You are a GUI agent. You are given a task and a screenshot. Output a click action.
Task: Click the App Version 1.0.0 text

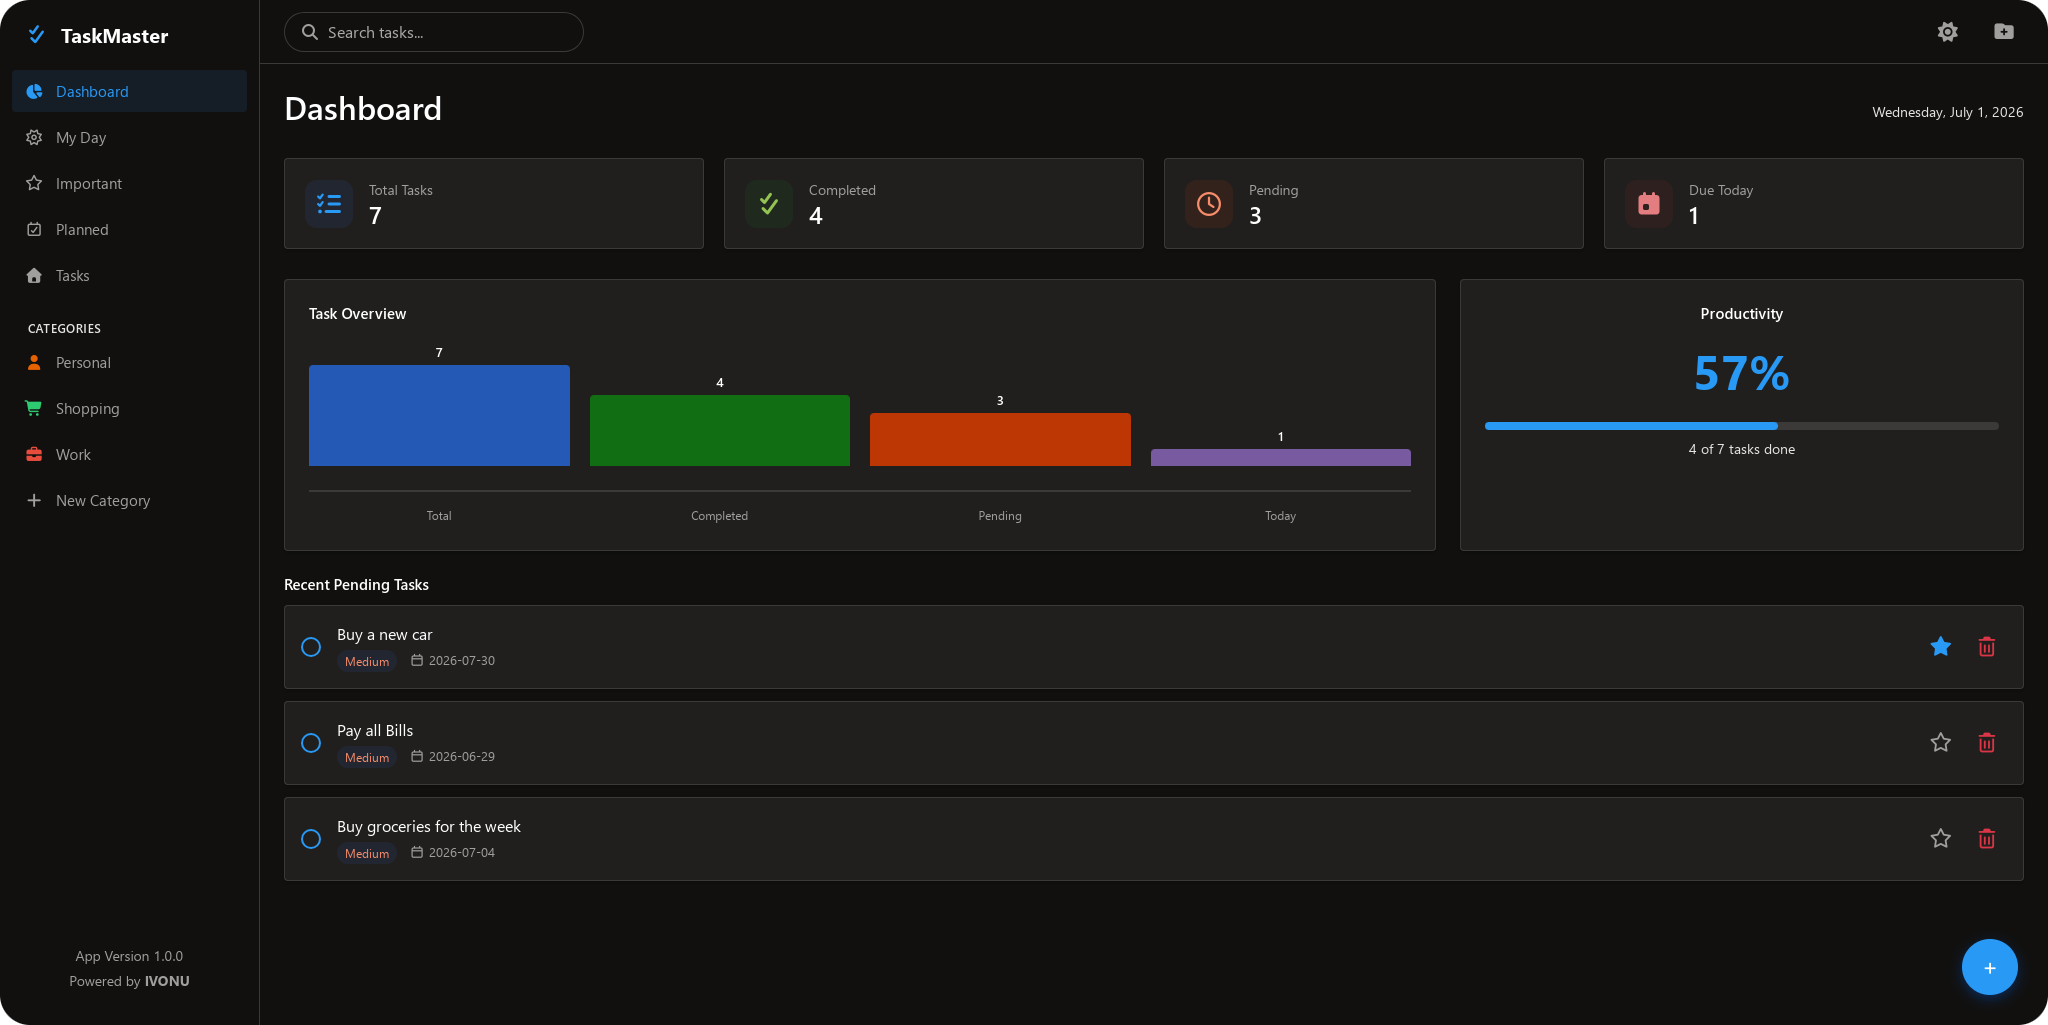pyautogui.click(x=129, y=956)
